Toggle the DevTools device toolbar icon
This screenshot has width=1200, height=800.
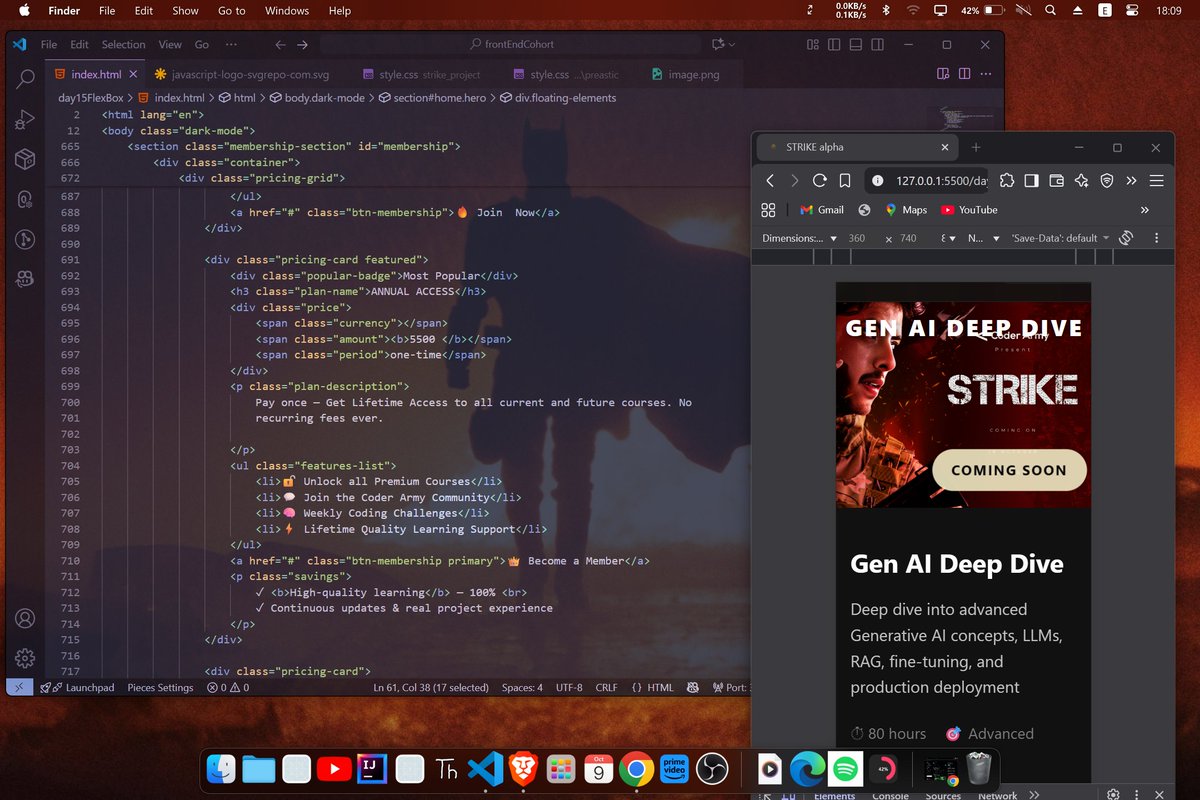787,795
